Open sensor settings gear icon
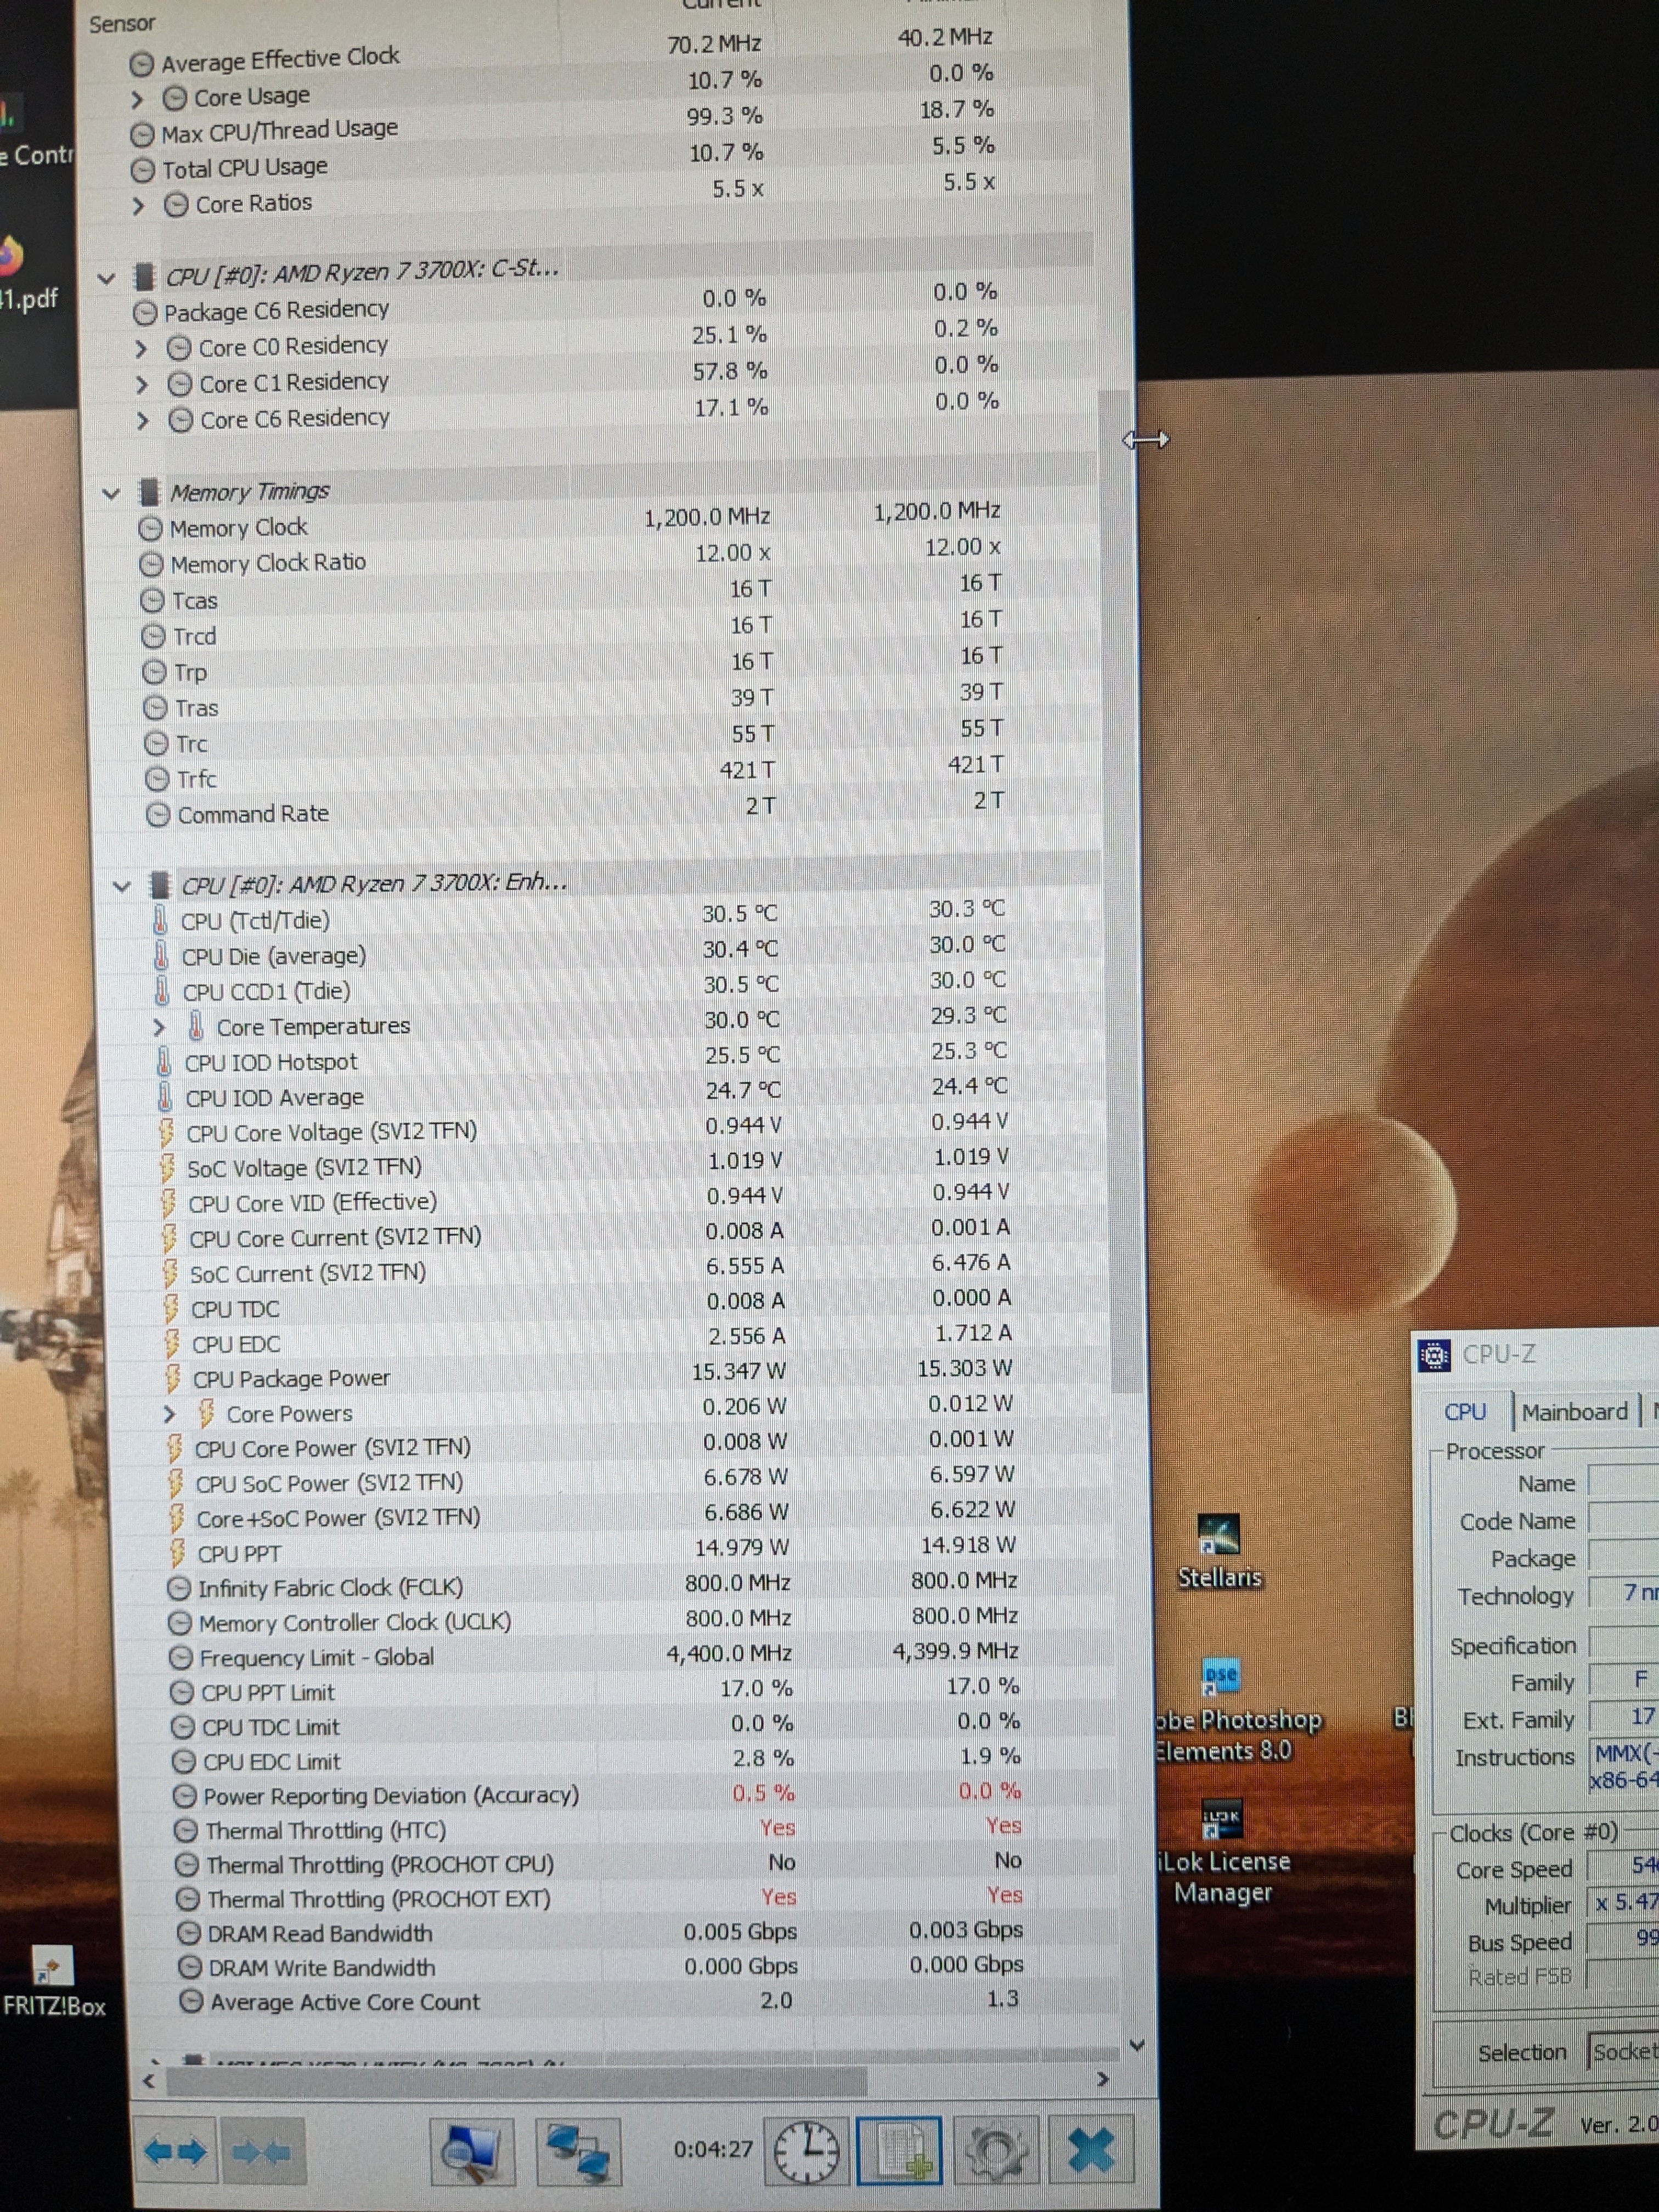Screen dimensions: 1659x2212 995,2151
